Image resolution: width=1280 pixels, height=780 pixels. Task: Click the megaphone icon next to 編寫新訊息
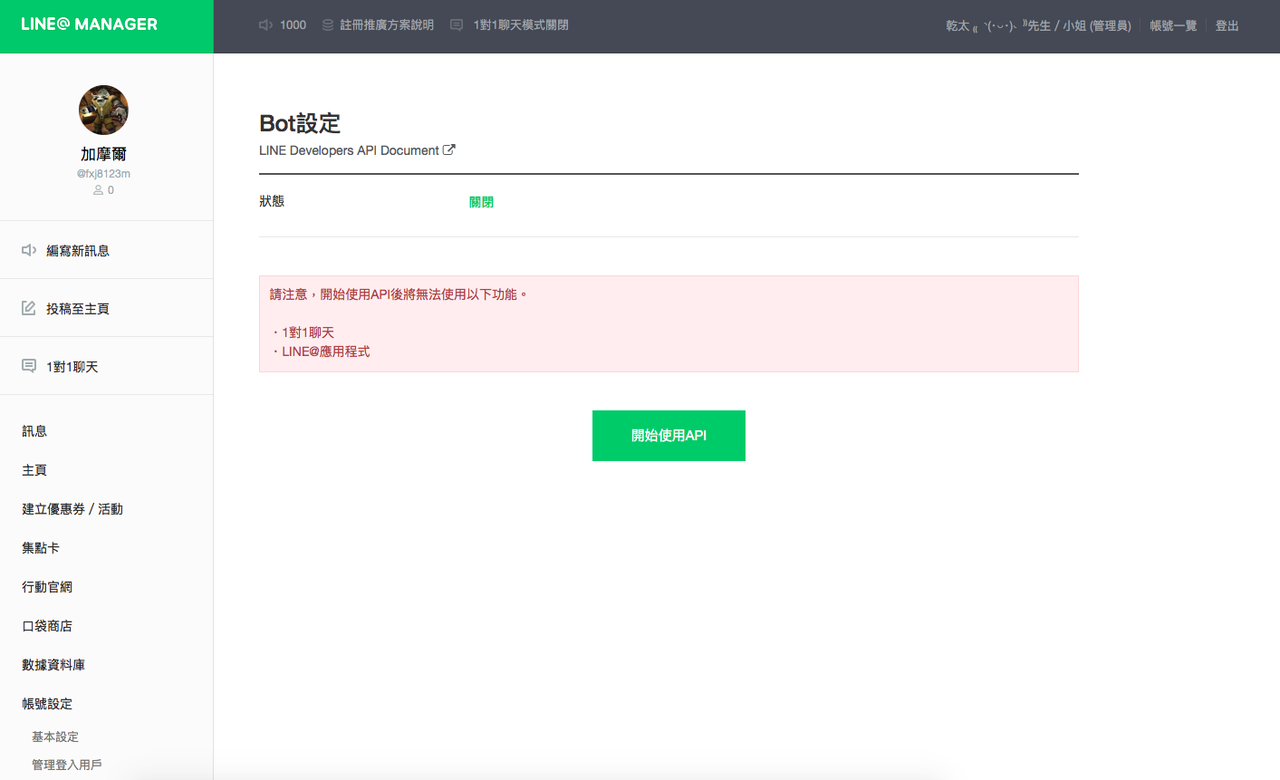click(29, 250)
